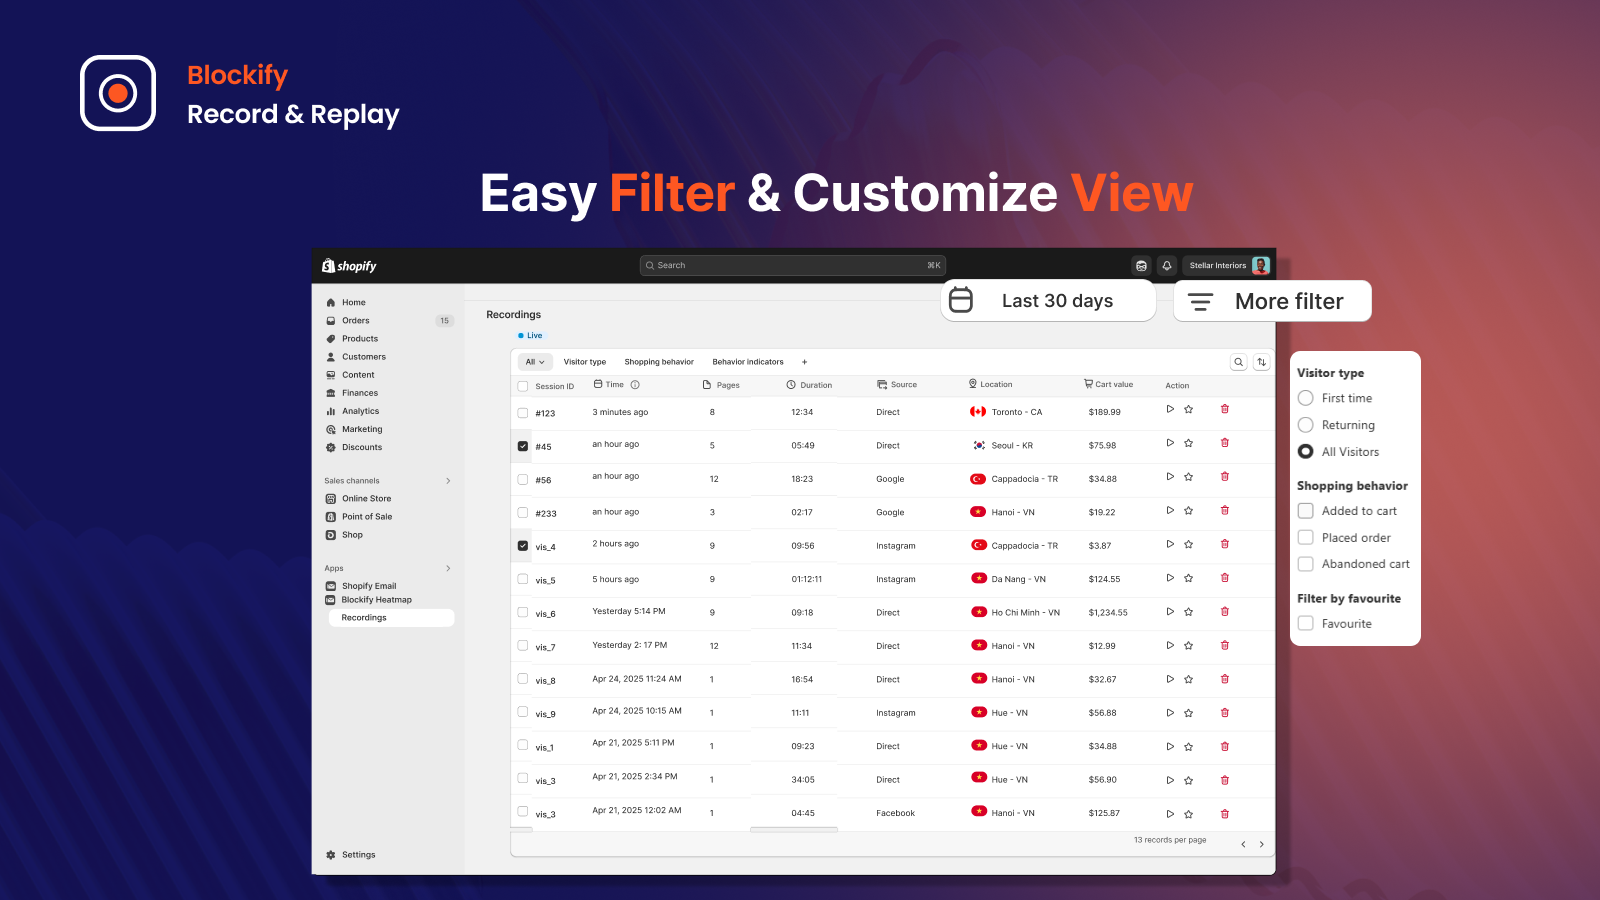Screen dimensions: 1600x900
Task: Open Recordings under Blockify Heatmap
Action: pos(363,617)
